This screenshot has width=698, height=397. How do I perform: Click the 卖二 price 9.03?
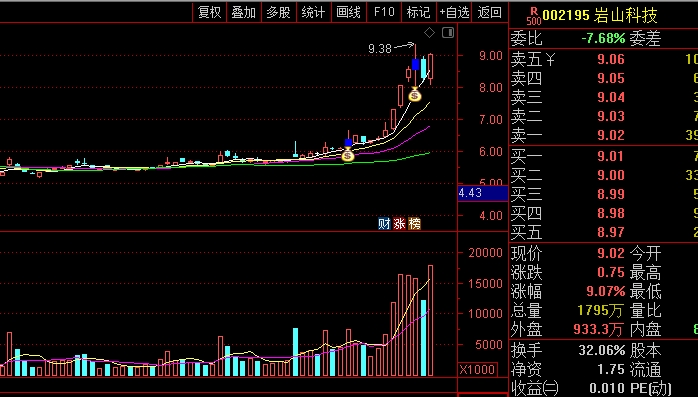point(611,116)
